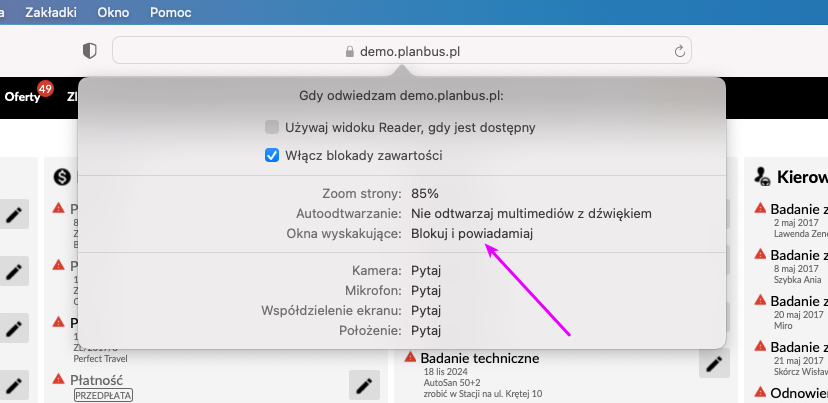Open the Oferty tab with the 49 badge
This screenshot has height=403, width=828.
coord(22,97)
